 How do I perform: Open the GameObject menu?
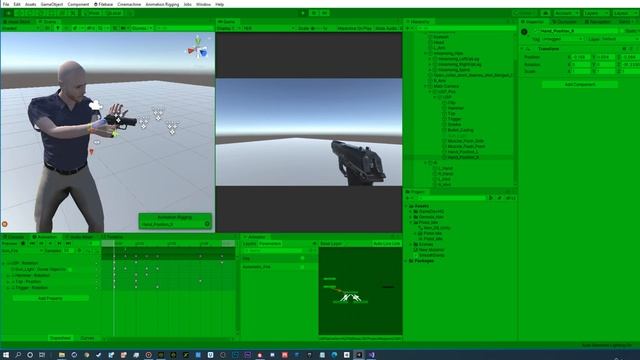[x=52, y=4]
